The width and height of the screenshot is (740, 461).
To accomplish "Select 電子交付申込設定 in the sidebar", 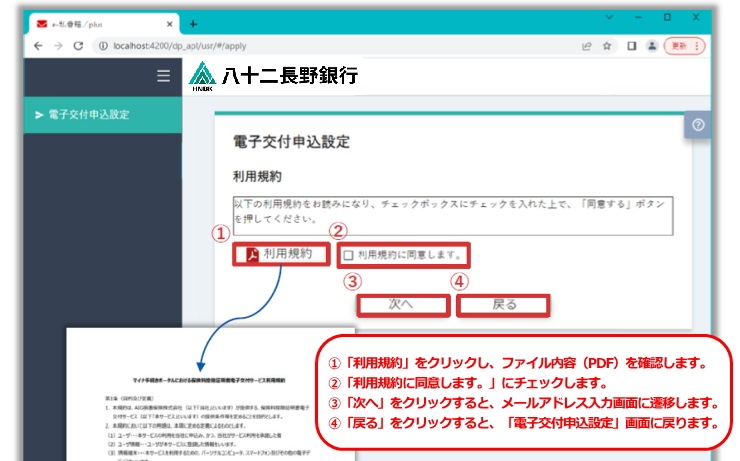I will [88, 115].
